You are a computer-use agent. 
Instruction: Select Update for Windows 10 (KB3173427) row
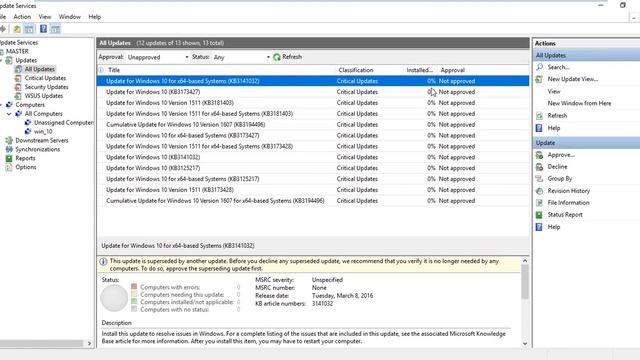click(x=313, y=92)
